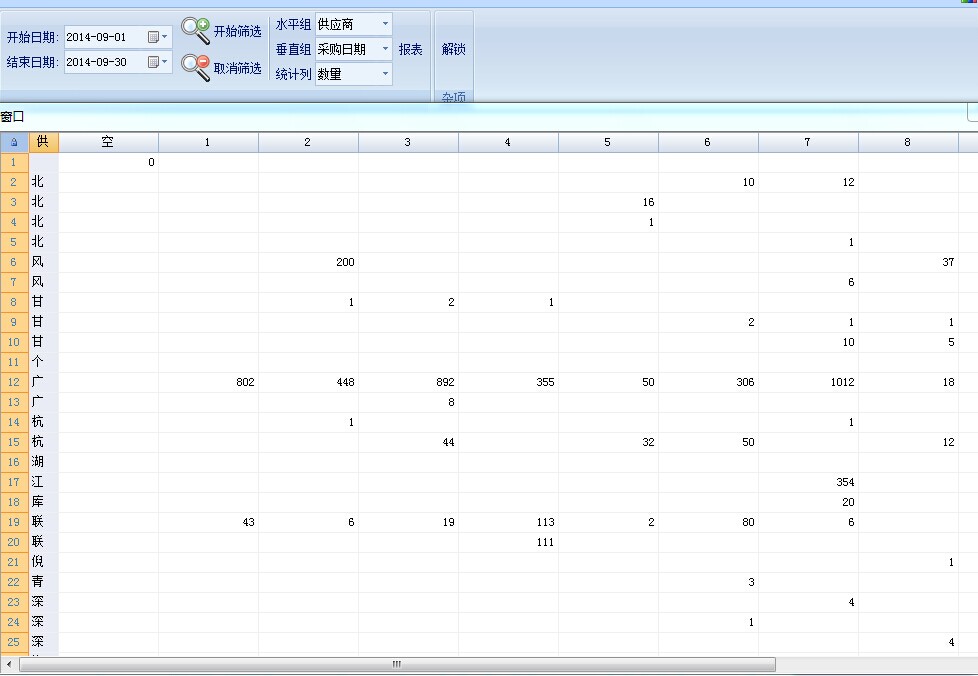Click the 杂项 group label
The height and width of the screenshot is (676, 978).
(453, 97)
